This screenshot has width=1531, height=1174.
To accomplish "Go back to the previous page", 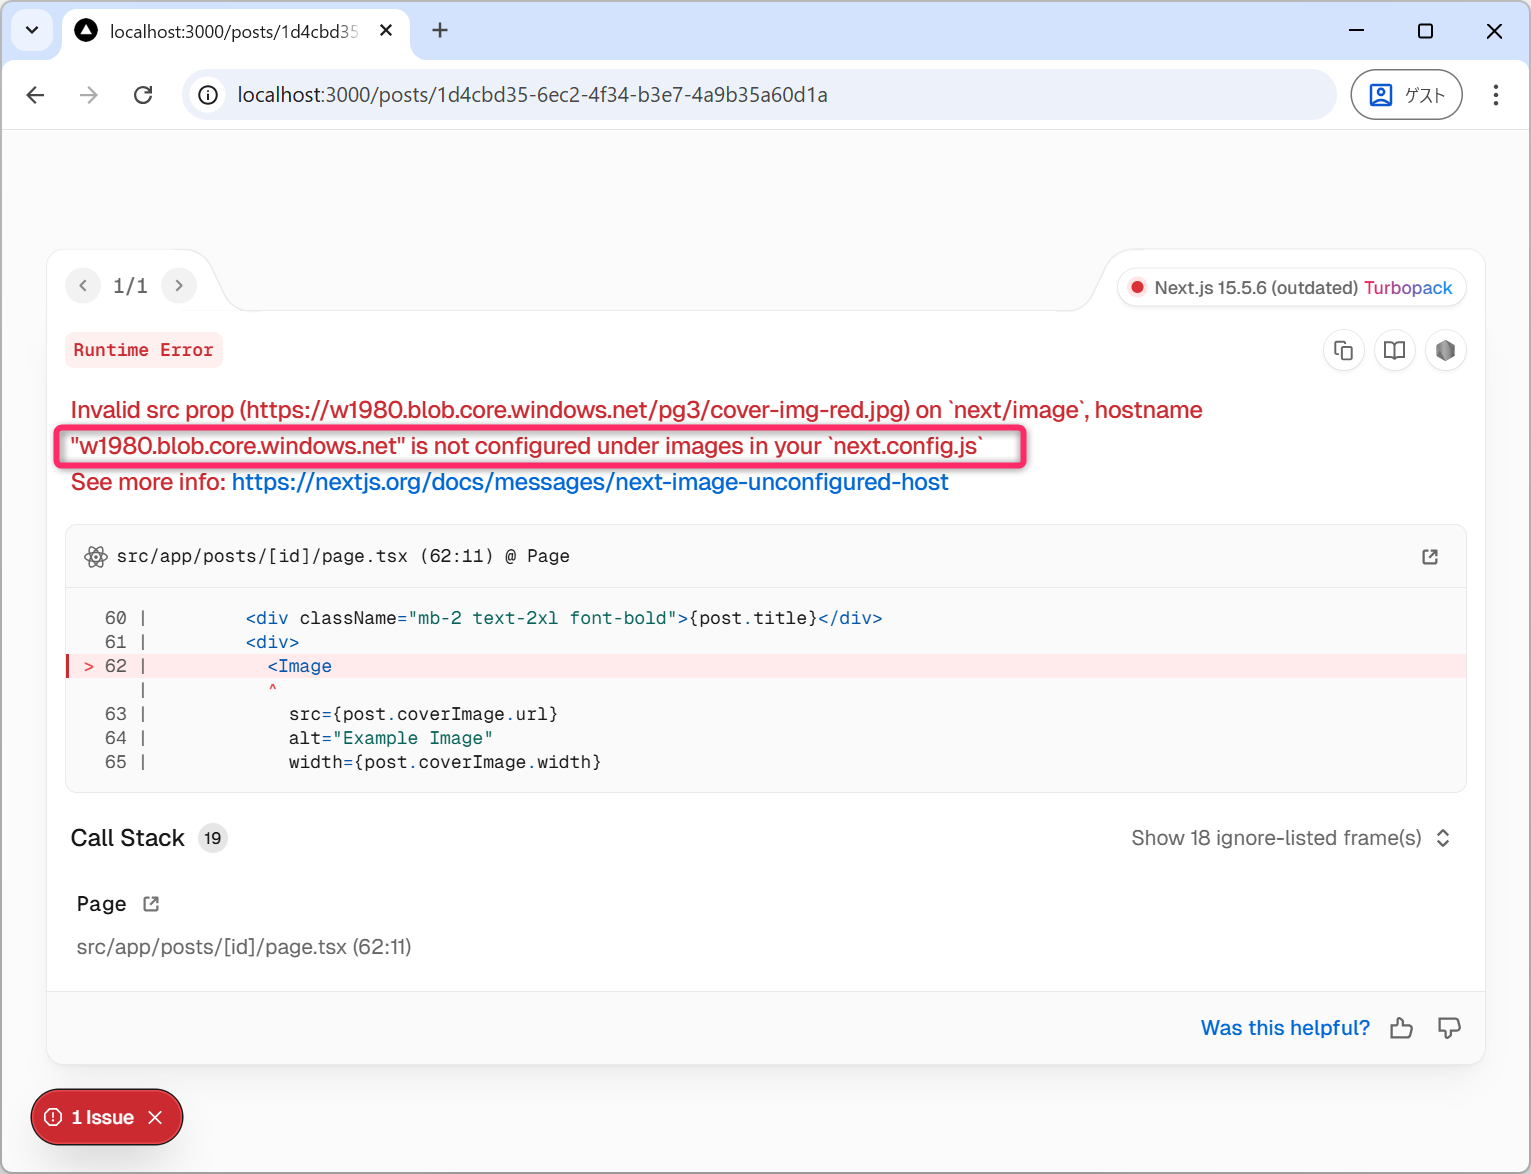I will (x=36, y=95).
